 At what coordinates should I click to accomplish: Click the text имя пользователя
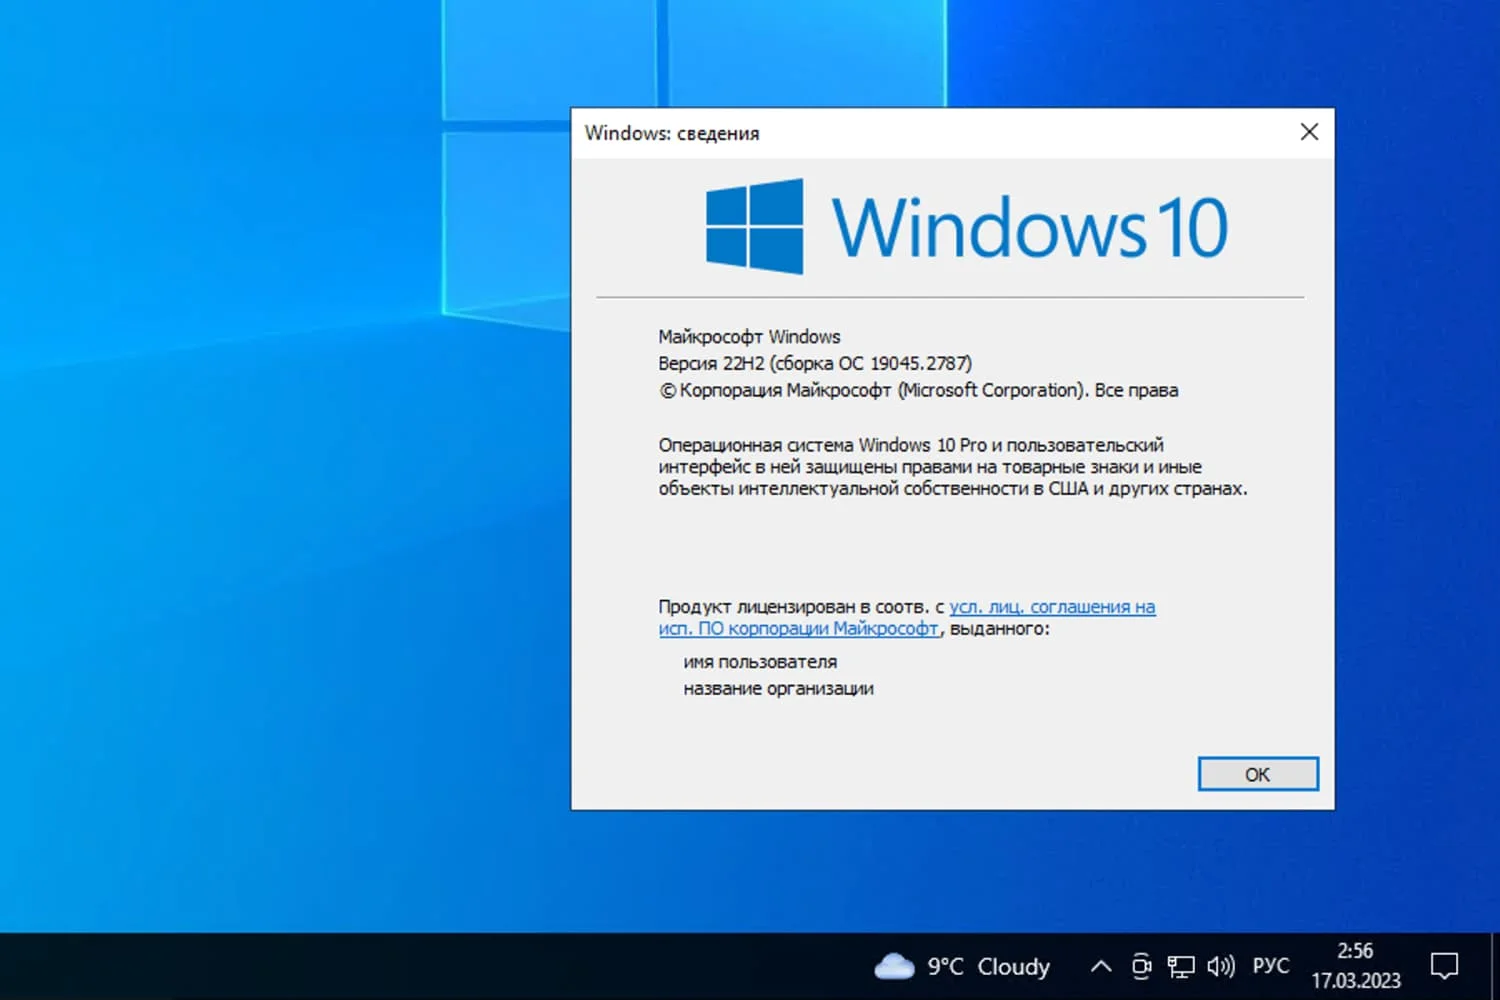coord(760,662)
